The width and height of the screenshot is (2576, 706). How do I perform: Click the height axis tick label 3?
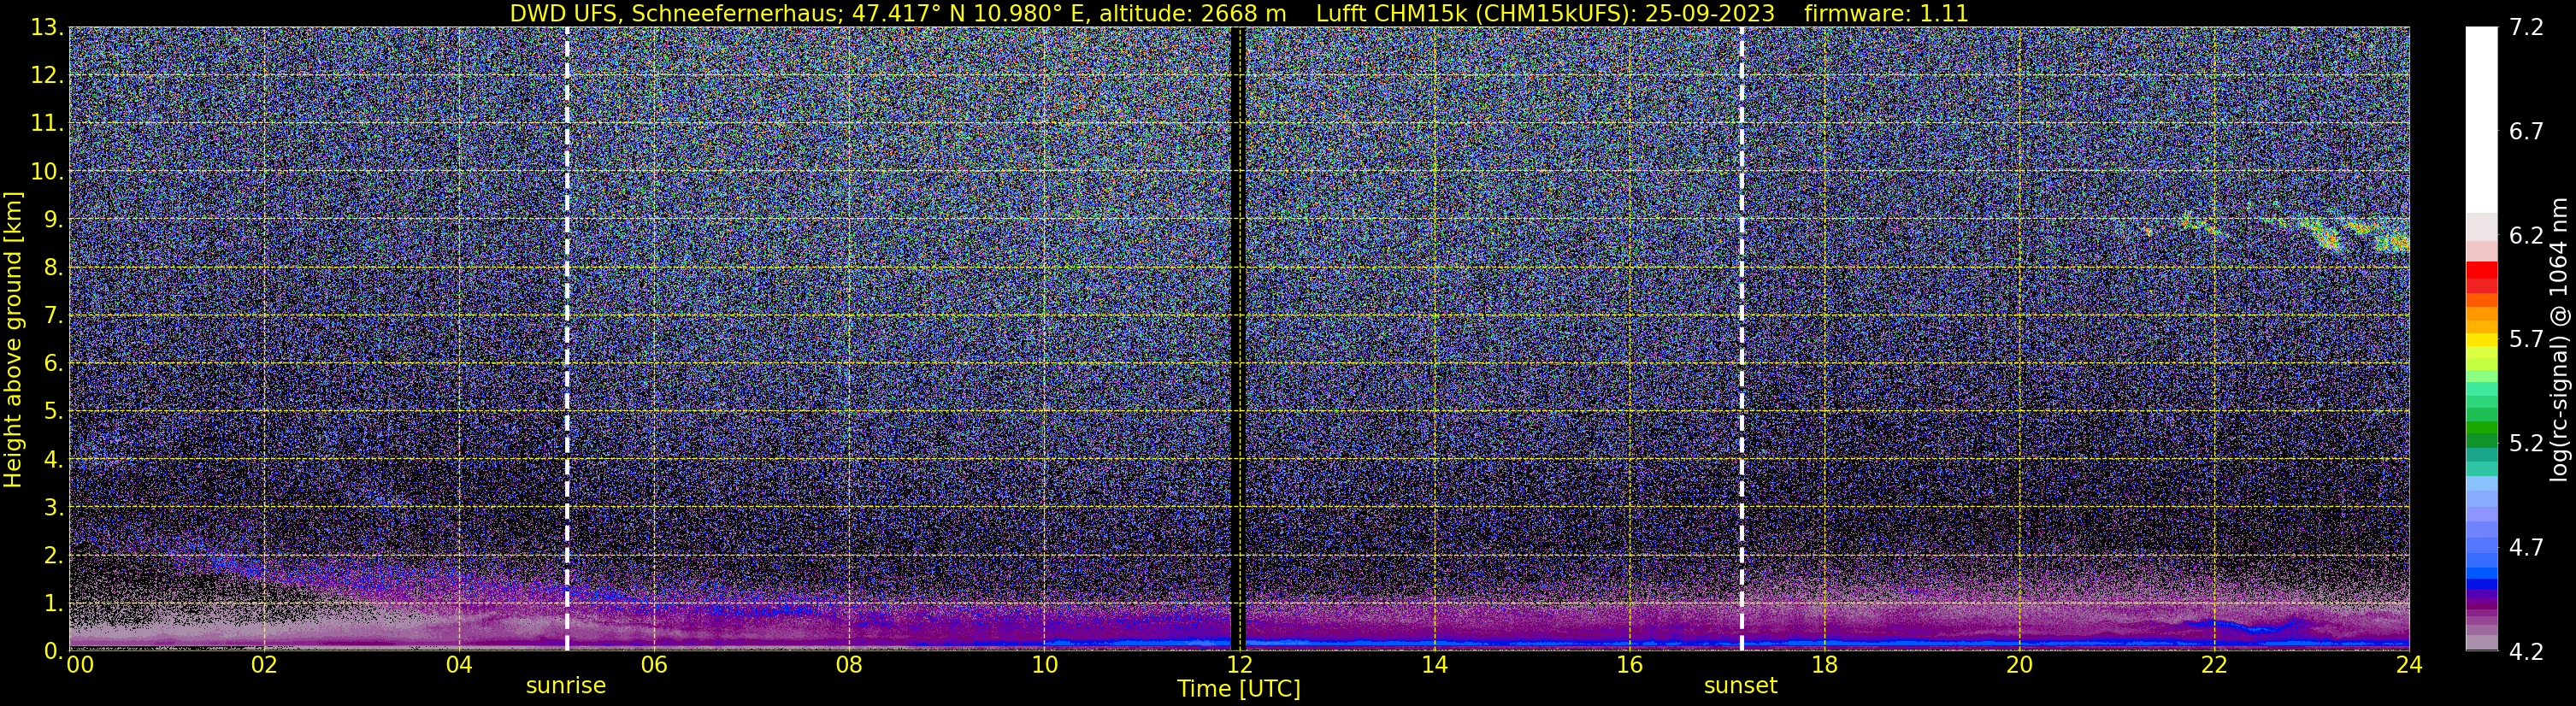53,508
